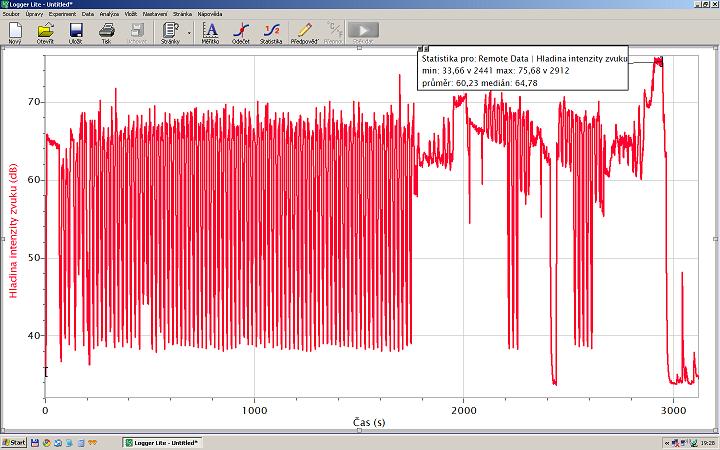
Task: Expand hidden system tray icons arrow
Action: point(667,443)
